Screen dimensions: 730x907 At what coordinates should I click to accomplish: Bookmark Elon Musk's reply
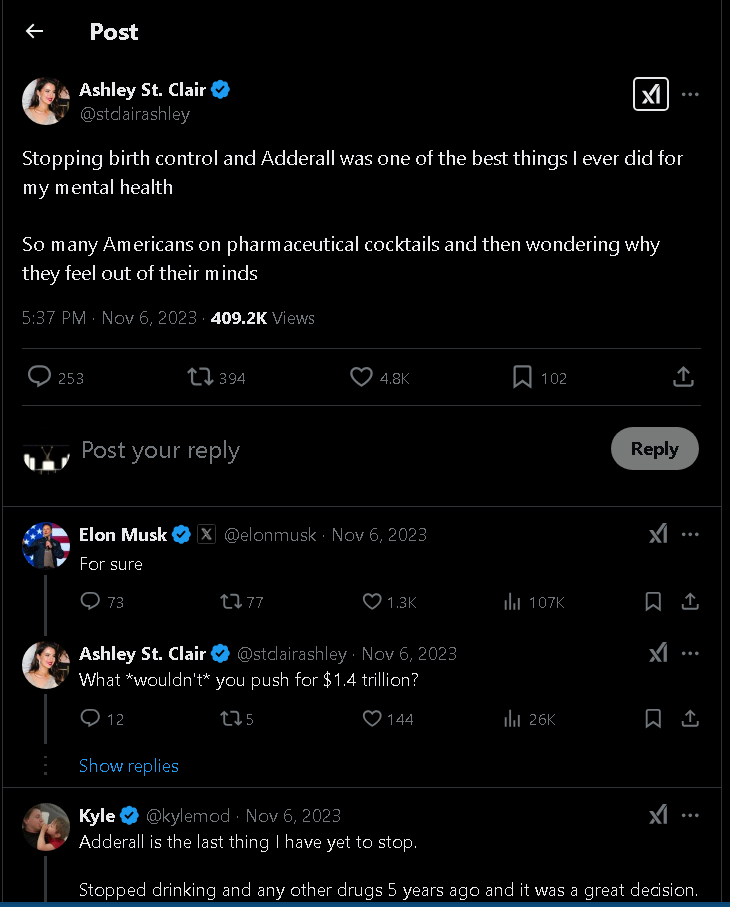(x=653, y=602)
